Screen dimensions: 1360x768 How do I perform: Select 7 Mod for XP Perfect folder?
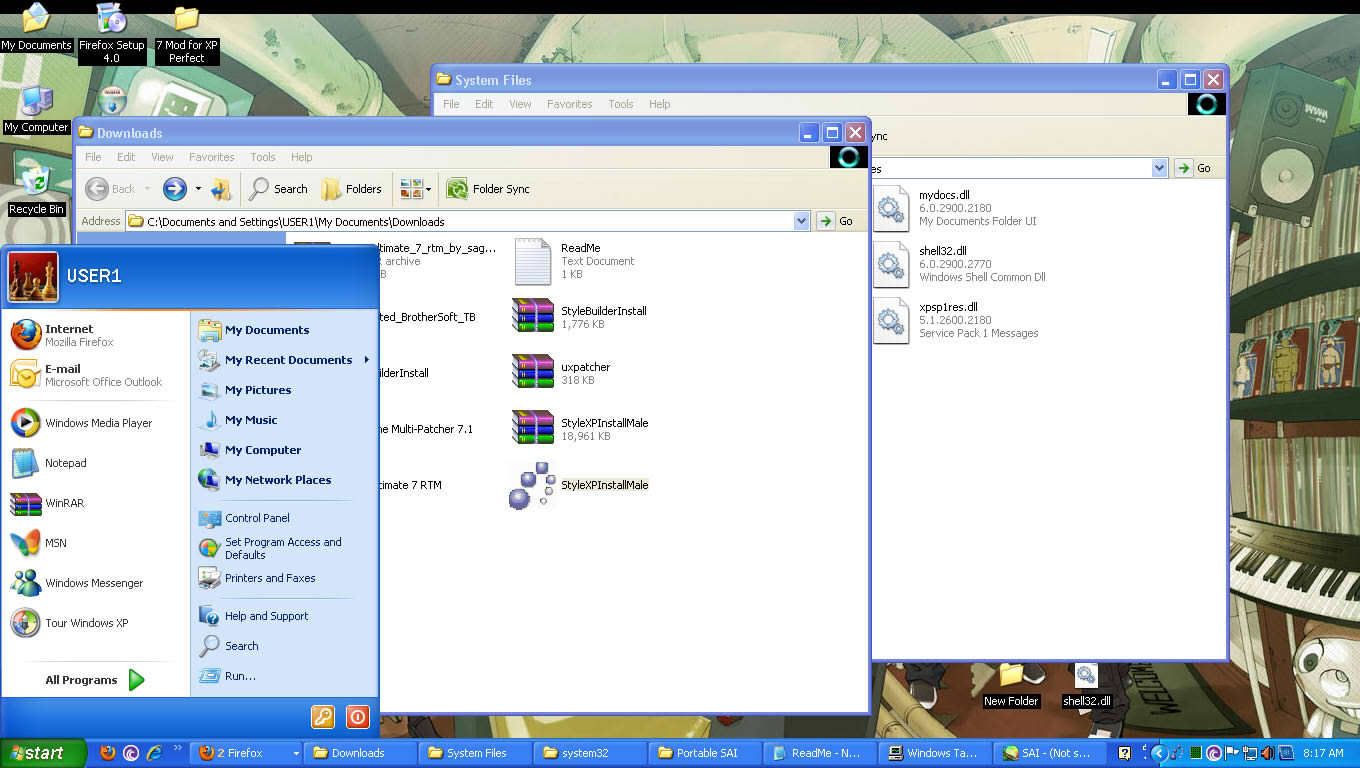click(x=187, y=33)
